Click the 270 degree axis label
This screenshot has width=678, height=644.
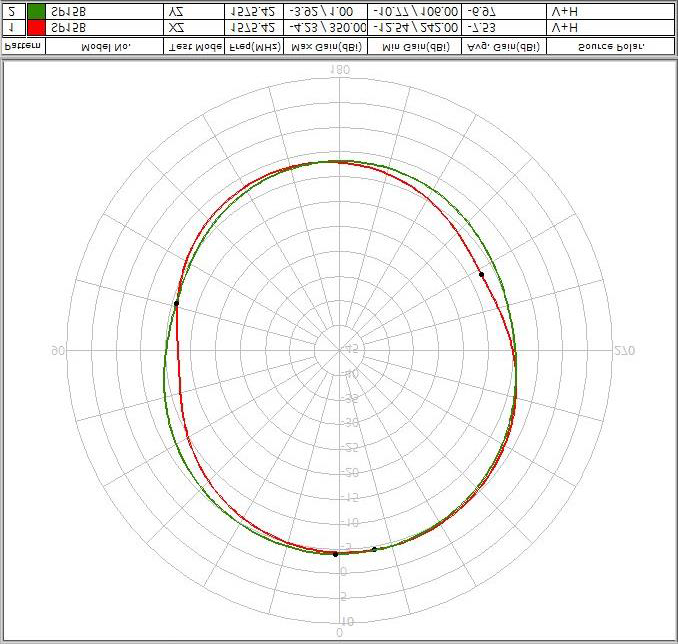623,351
